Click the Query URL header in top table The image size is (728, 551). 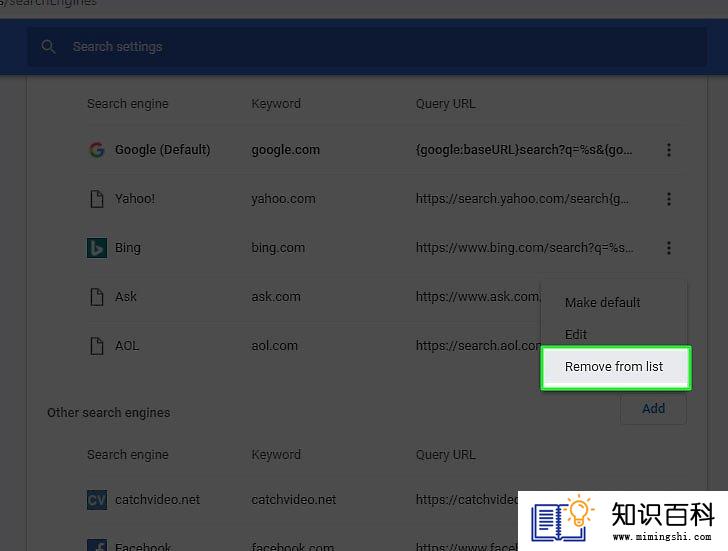[445, 104]
